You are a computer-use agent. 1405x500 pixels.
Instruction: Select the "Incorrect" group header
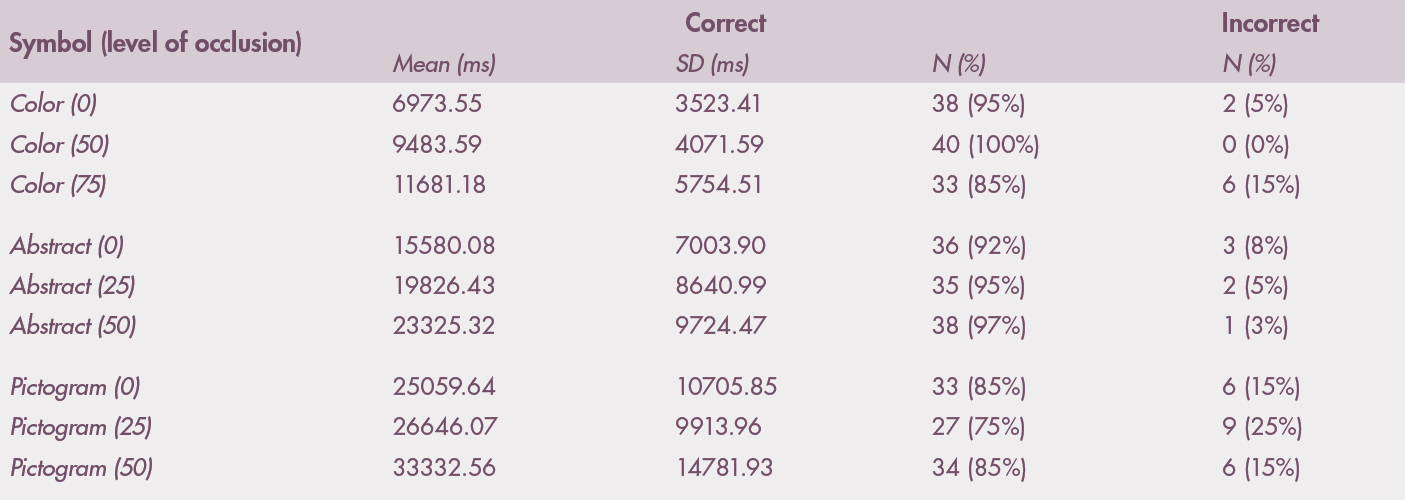tap(1269, 23)
